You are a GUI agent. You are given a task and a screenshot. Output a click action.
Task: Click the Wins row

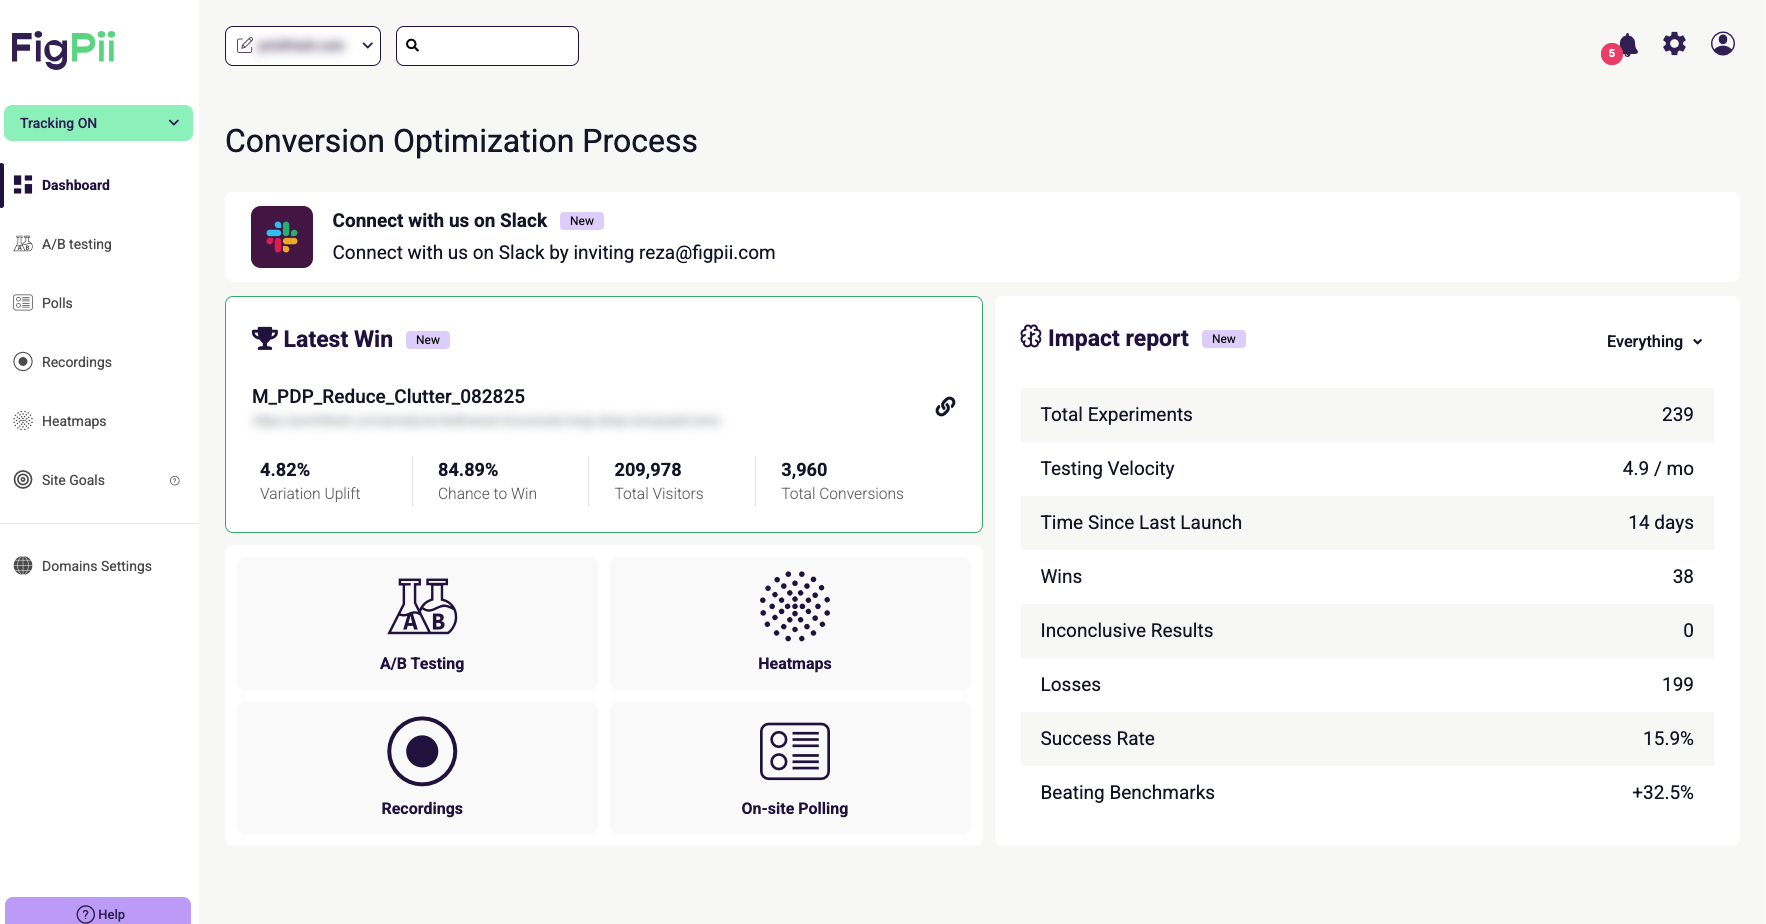(x=1367, y=577)
